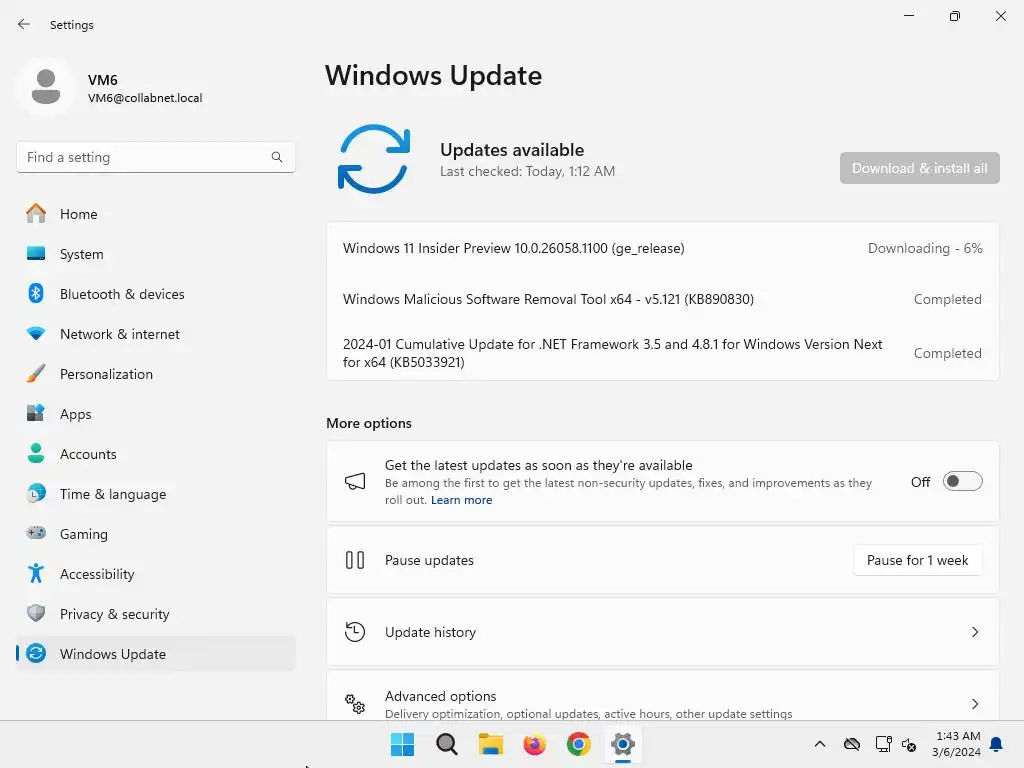Click the Gaming label in sidebar
The width and height of the screenshot is (1024, 768).
click(84, 534)
